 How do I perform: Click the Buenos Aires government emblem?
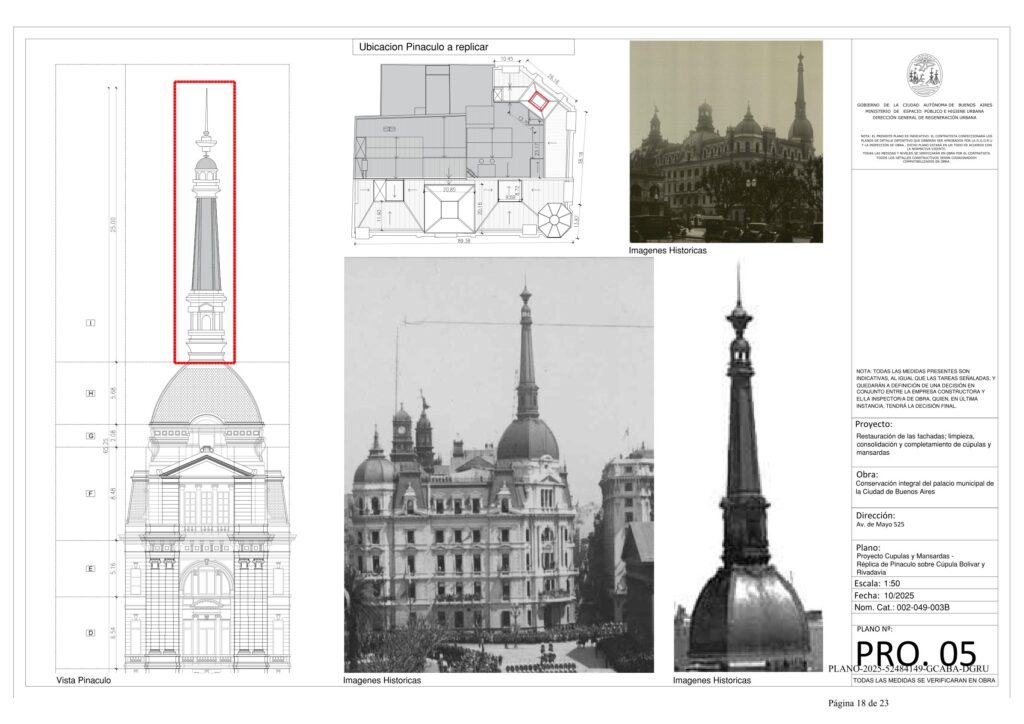(x=924, y=75)
